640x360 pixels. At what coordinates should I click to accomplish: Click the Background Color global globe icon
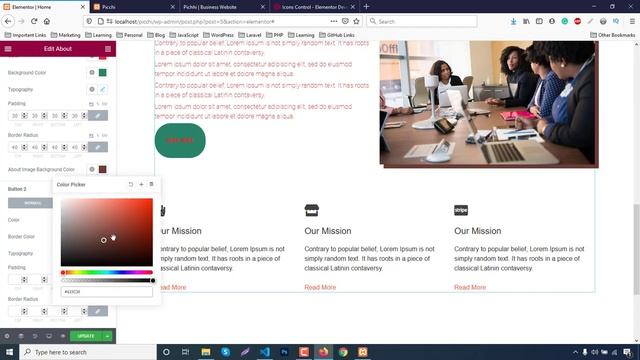coord(92,73)
